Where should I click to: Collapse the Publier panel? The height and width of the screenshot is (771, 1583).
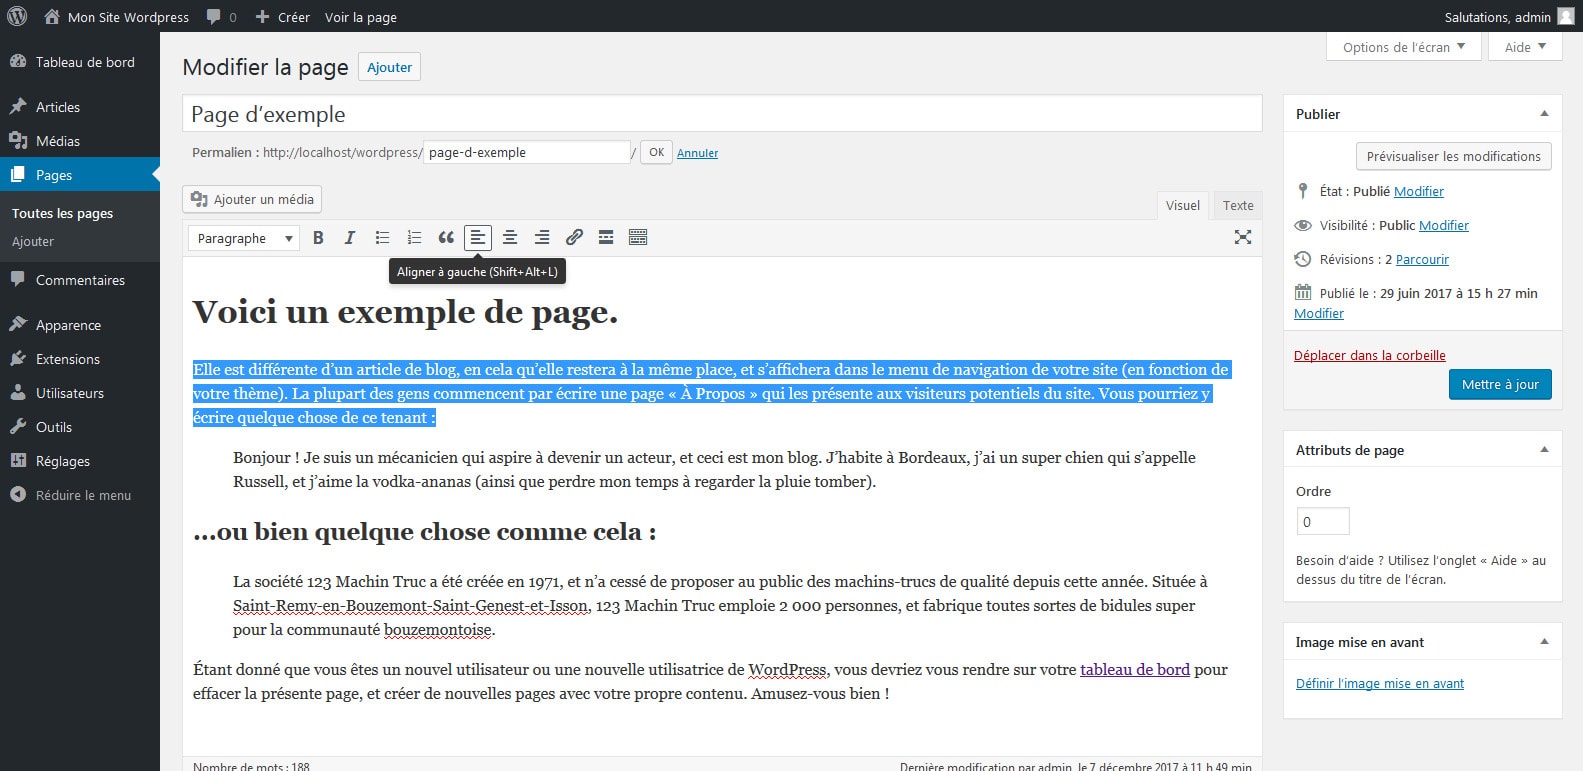[x=1544, y=114]
